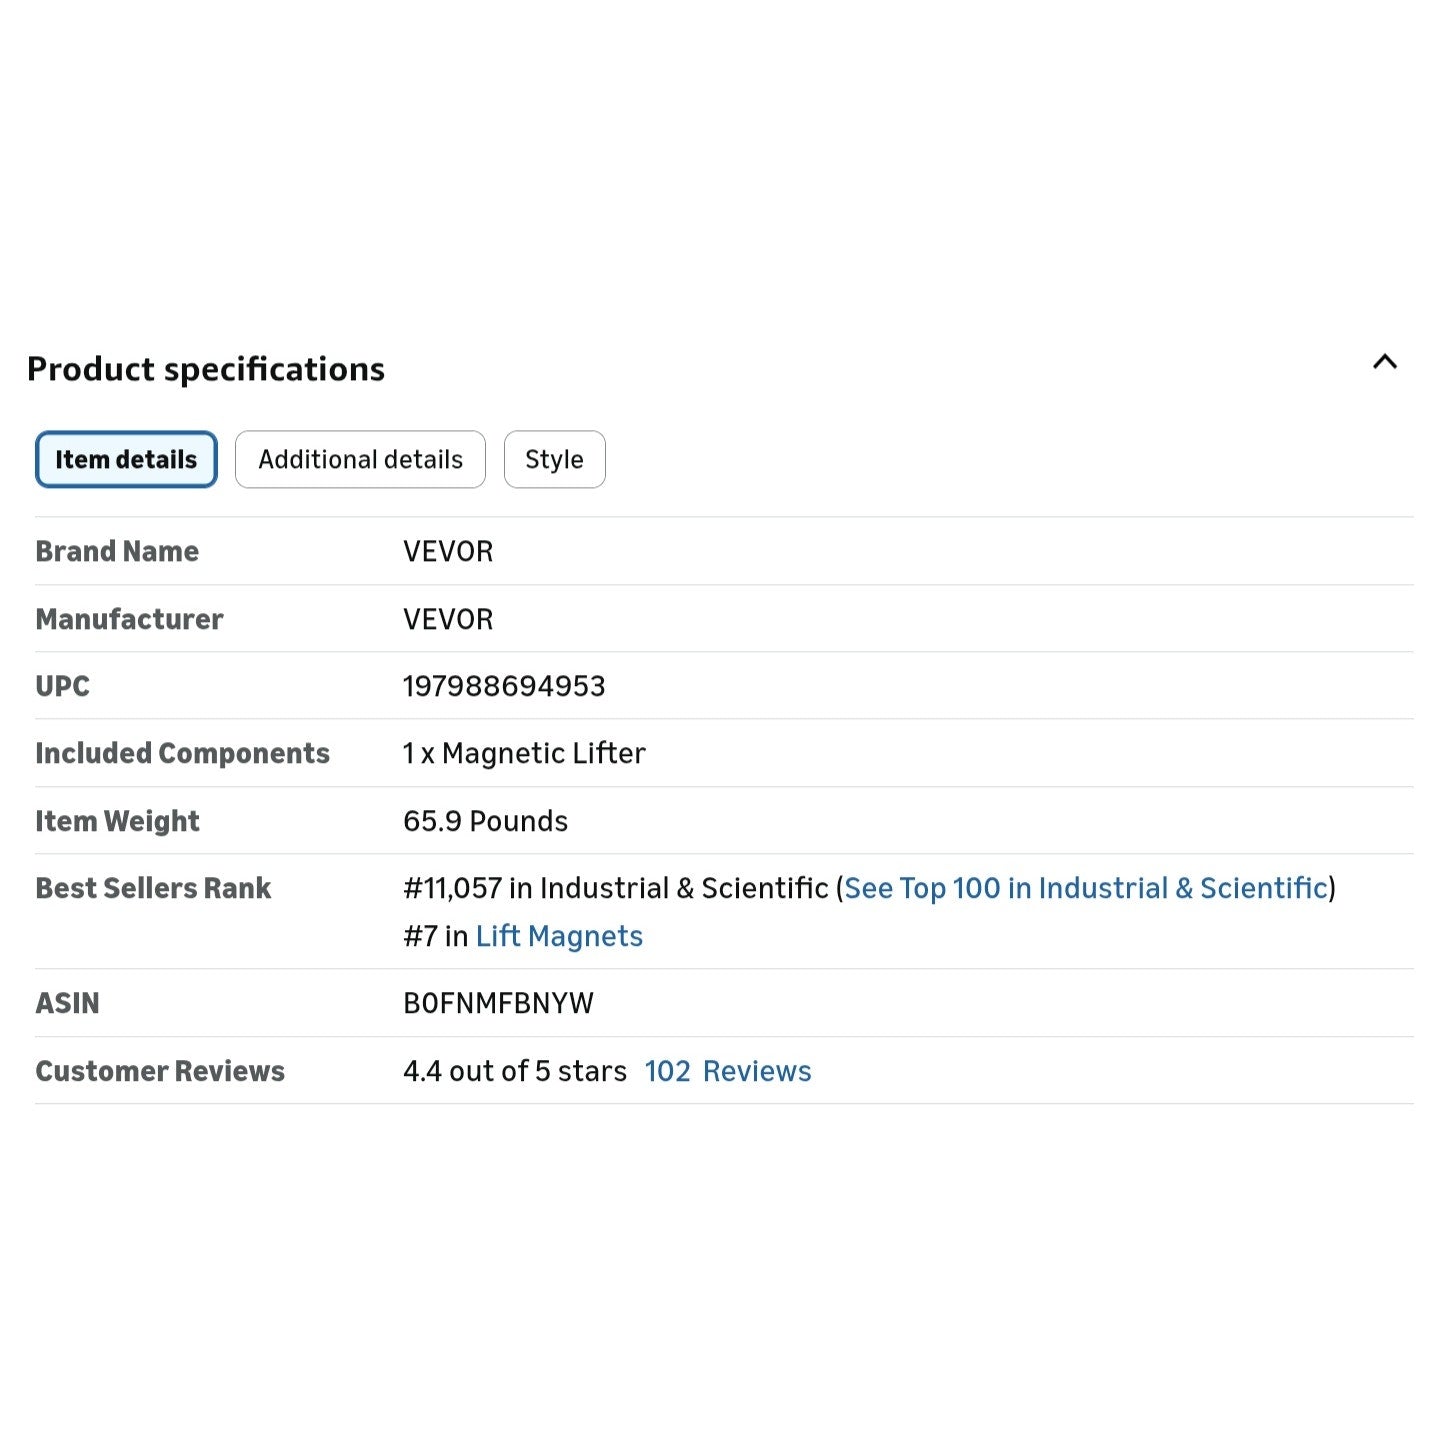Open the 102 Reviews link
1440x1440 pixels.
[x=727, y=1071]
